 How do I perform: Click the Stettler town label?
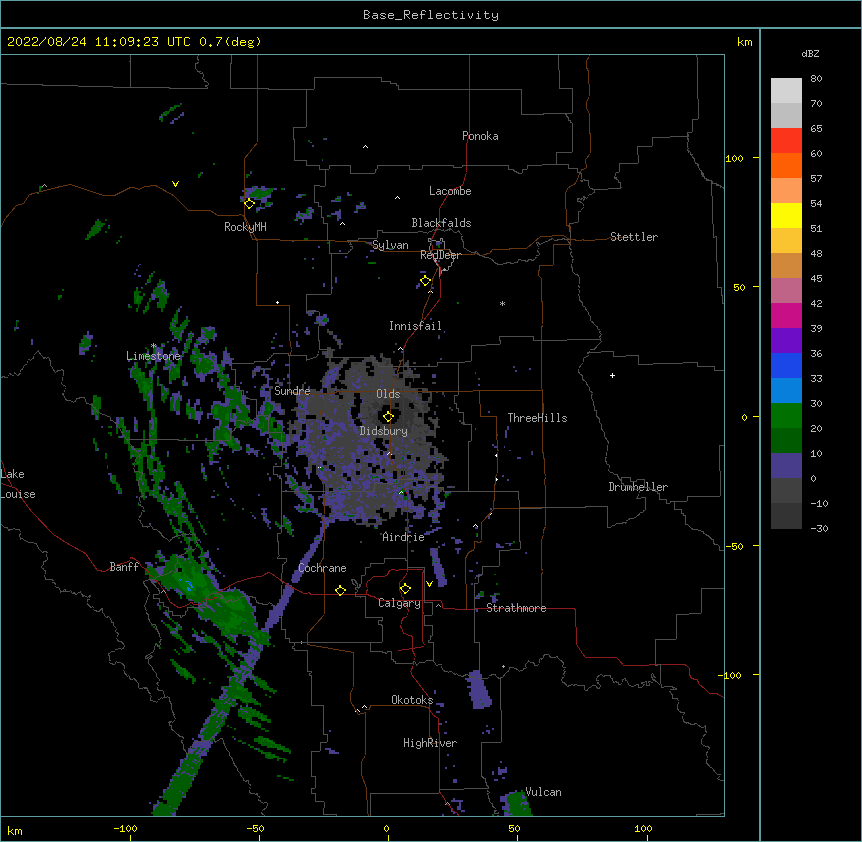pyautogui.click(x=634, y=237)
